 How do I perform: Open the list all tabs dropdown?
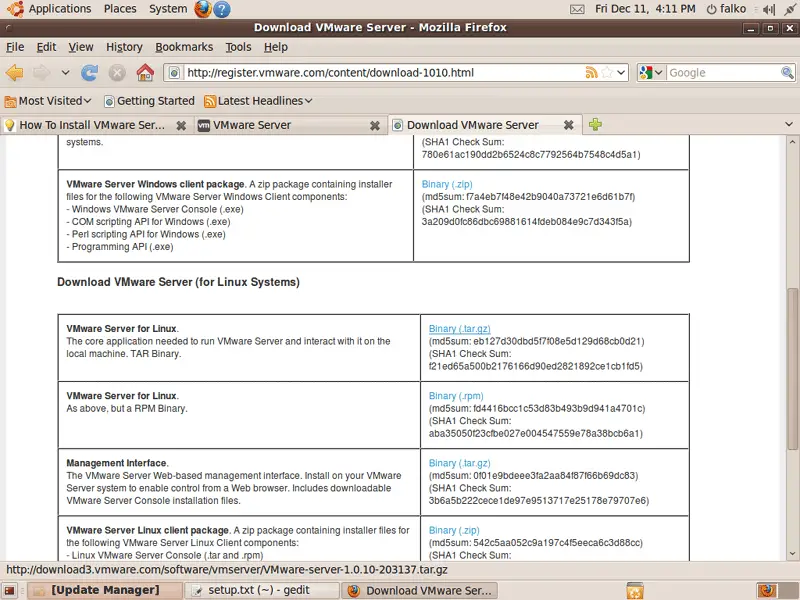[x=789, y=124]
